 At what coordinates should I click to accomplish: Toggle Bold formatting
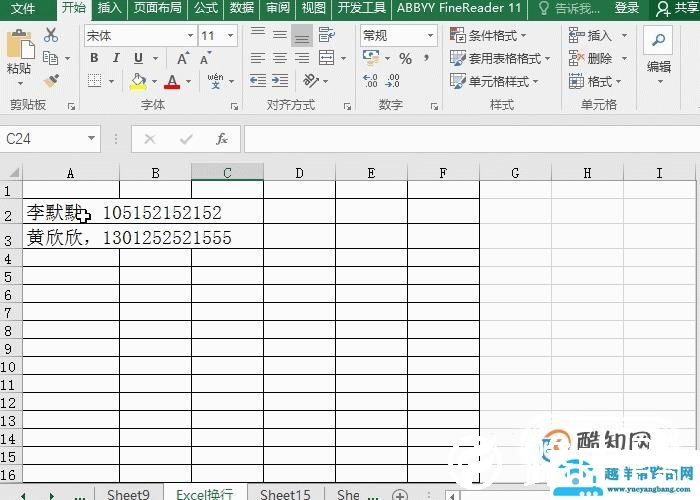coord(94,58)
